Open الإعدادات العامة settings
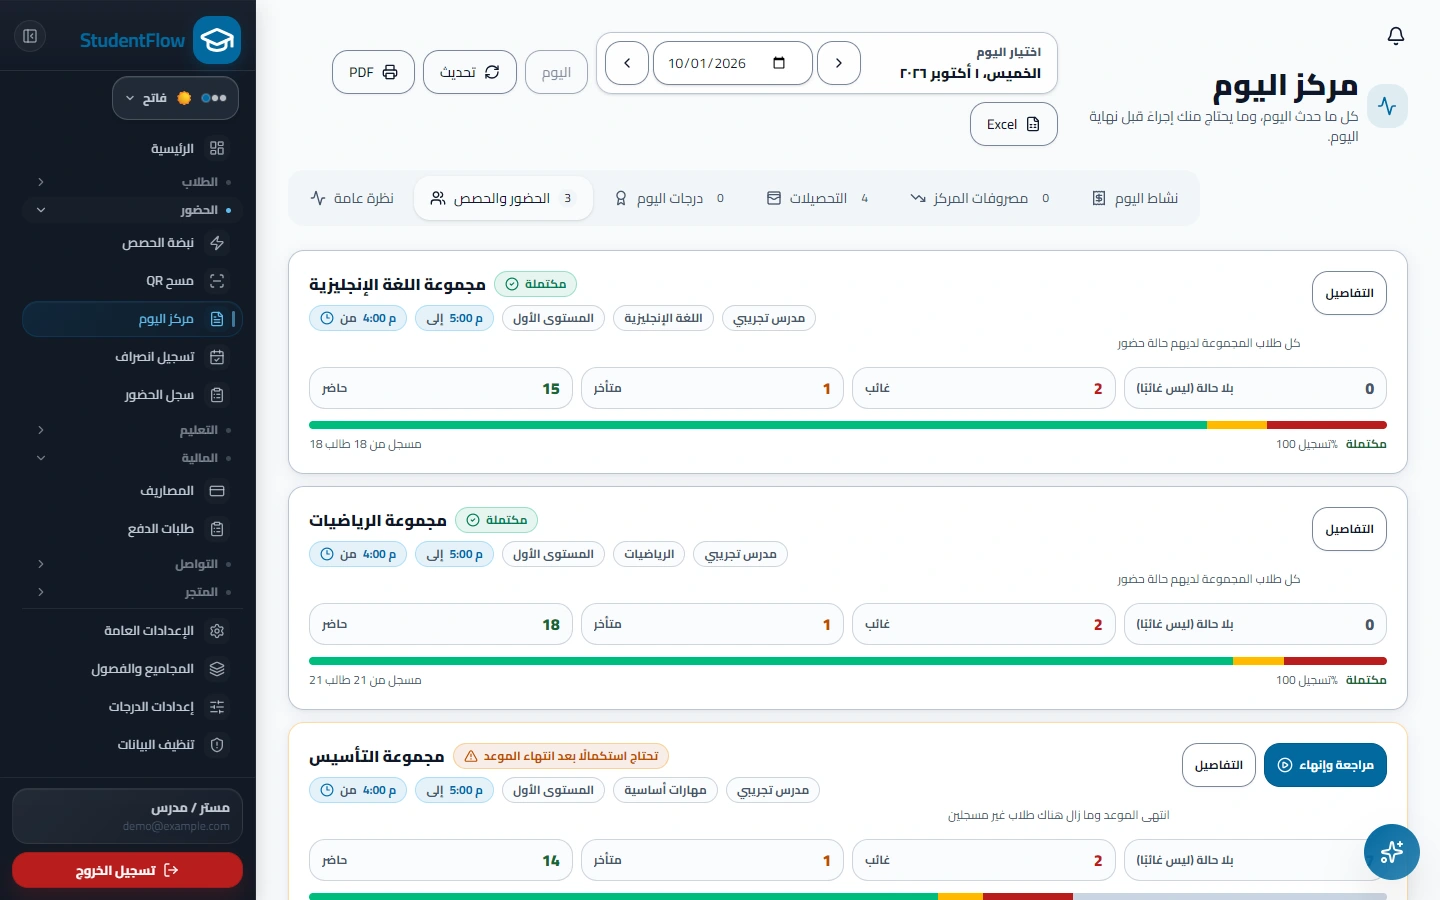The width and height of the screenshot is (1440, 900). pyautogui.click(x=132, y=631)
